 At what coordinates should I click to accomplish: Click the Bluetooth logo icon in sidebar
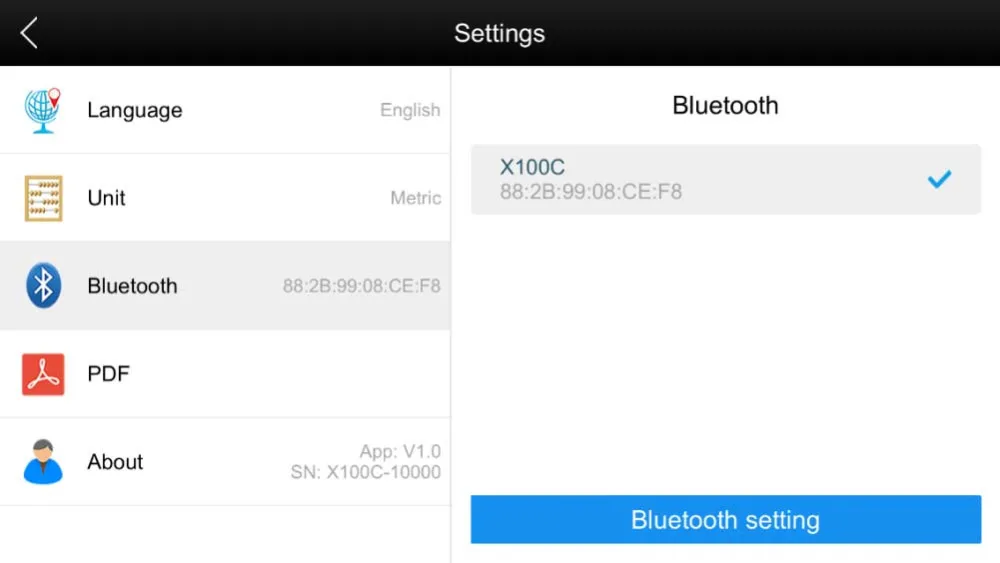click(43, 286)
